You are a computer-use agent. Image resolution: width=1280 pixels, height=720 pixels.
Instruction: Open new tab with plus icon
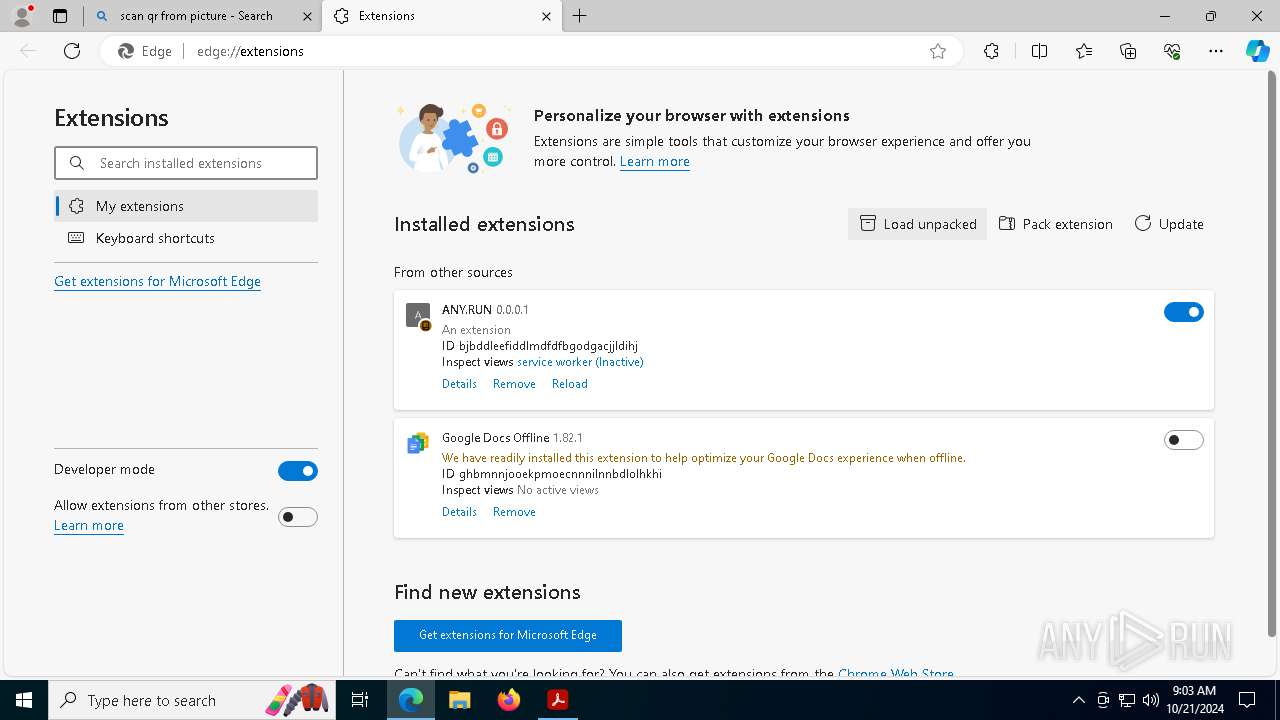click(580, 16)
